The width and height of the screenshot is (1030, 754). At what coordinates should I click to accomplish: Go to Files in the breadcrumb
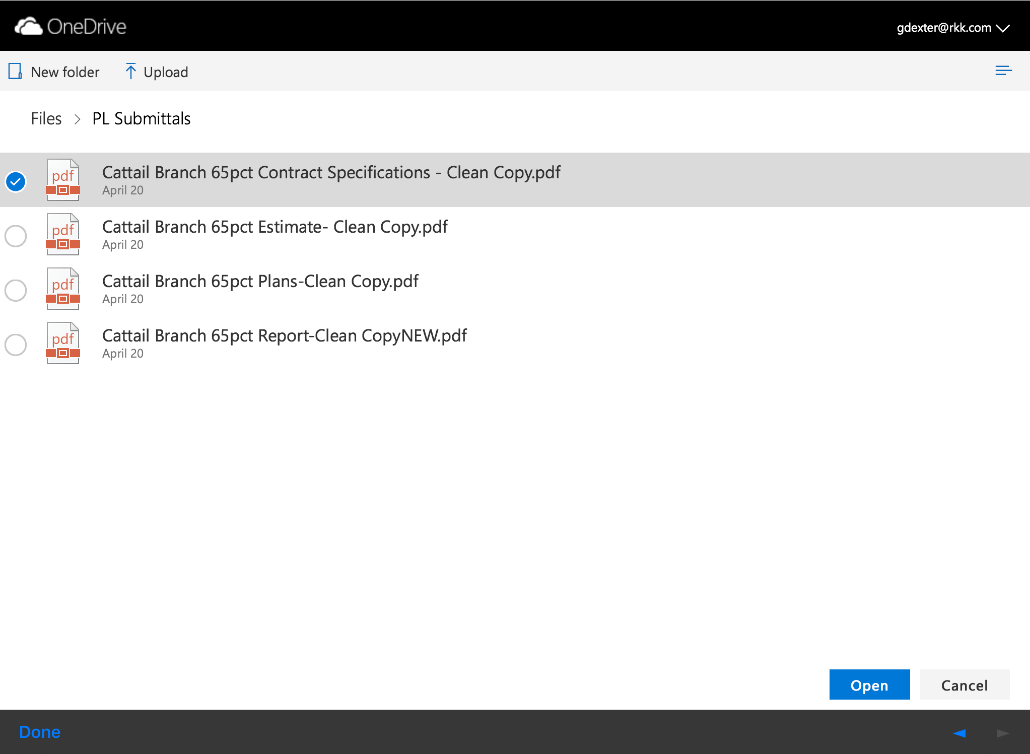pos(46,119)
